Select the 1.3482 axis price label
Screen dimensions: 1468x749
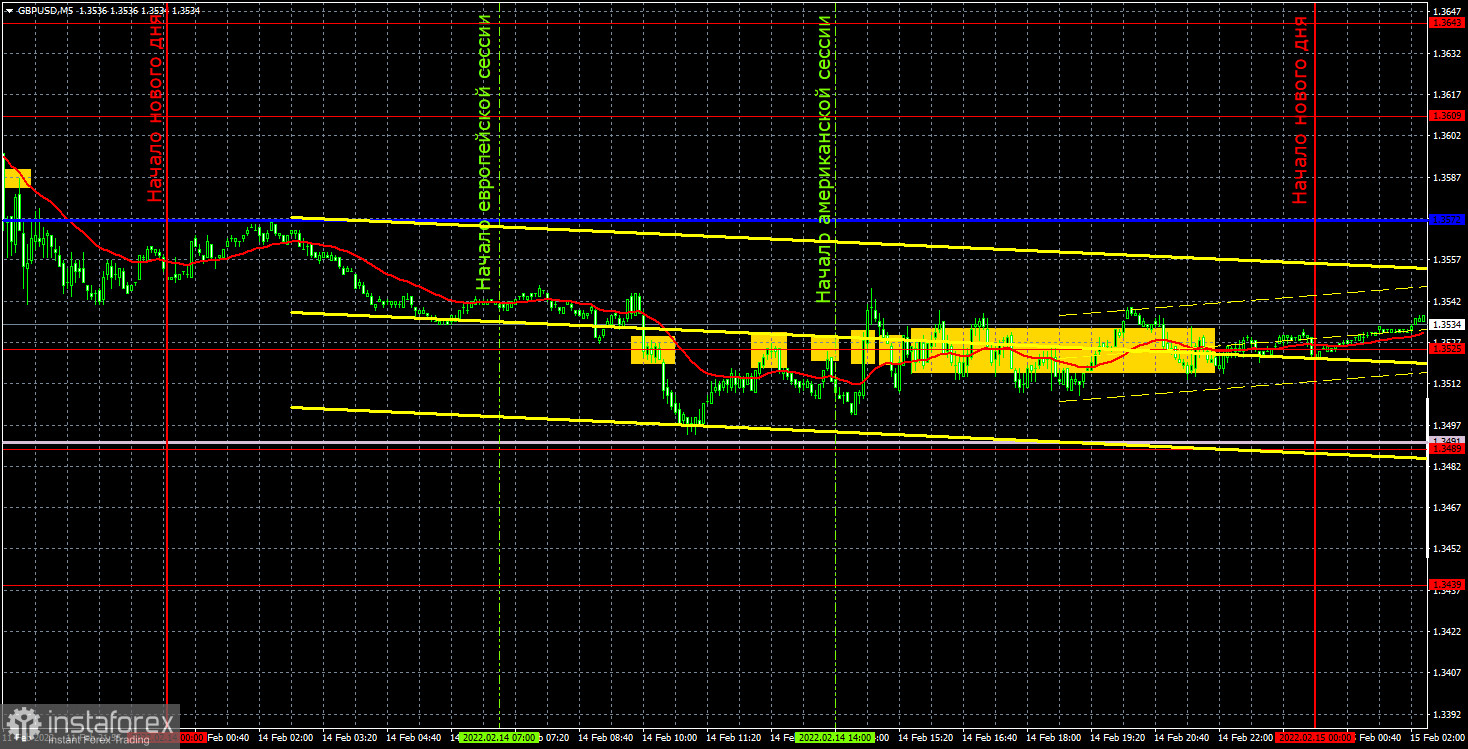[x=1446, y=466]
